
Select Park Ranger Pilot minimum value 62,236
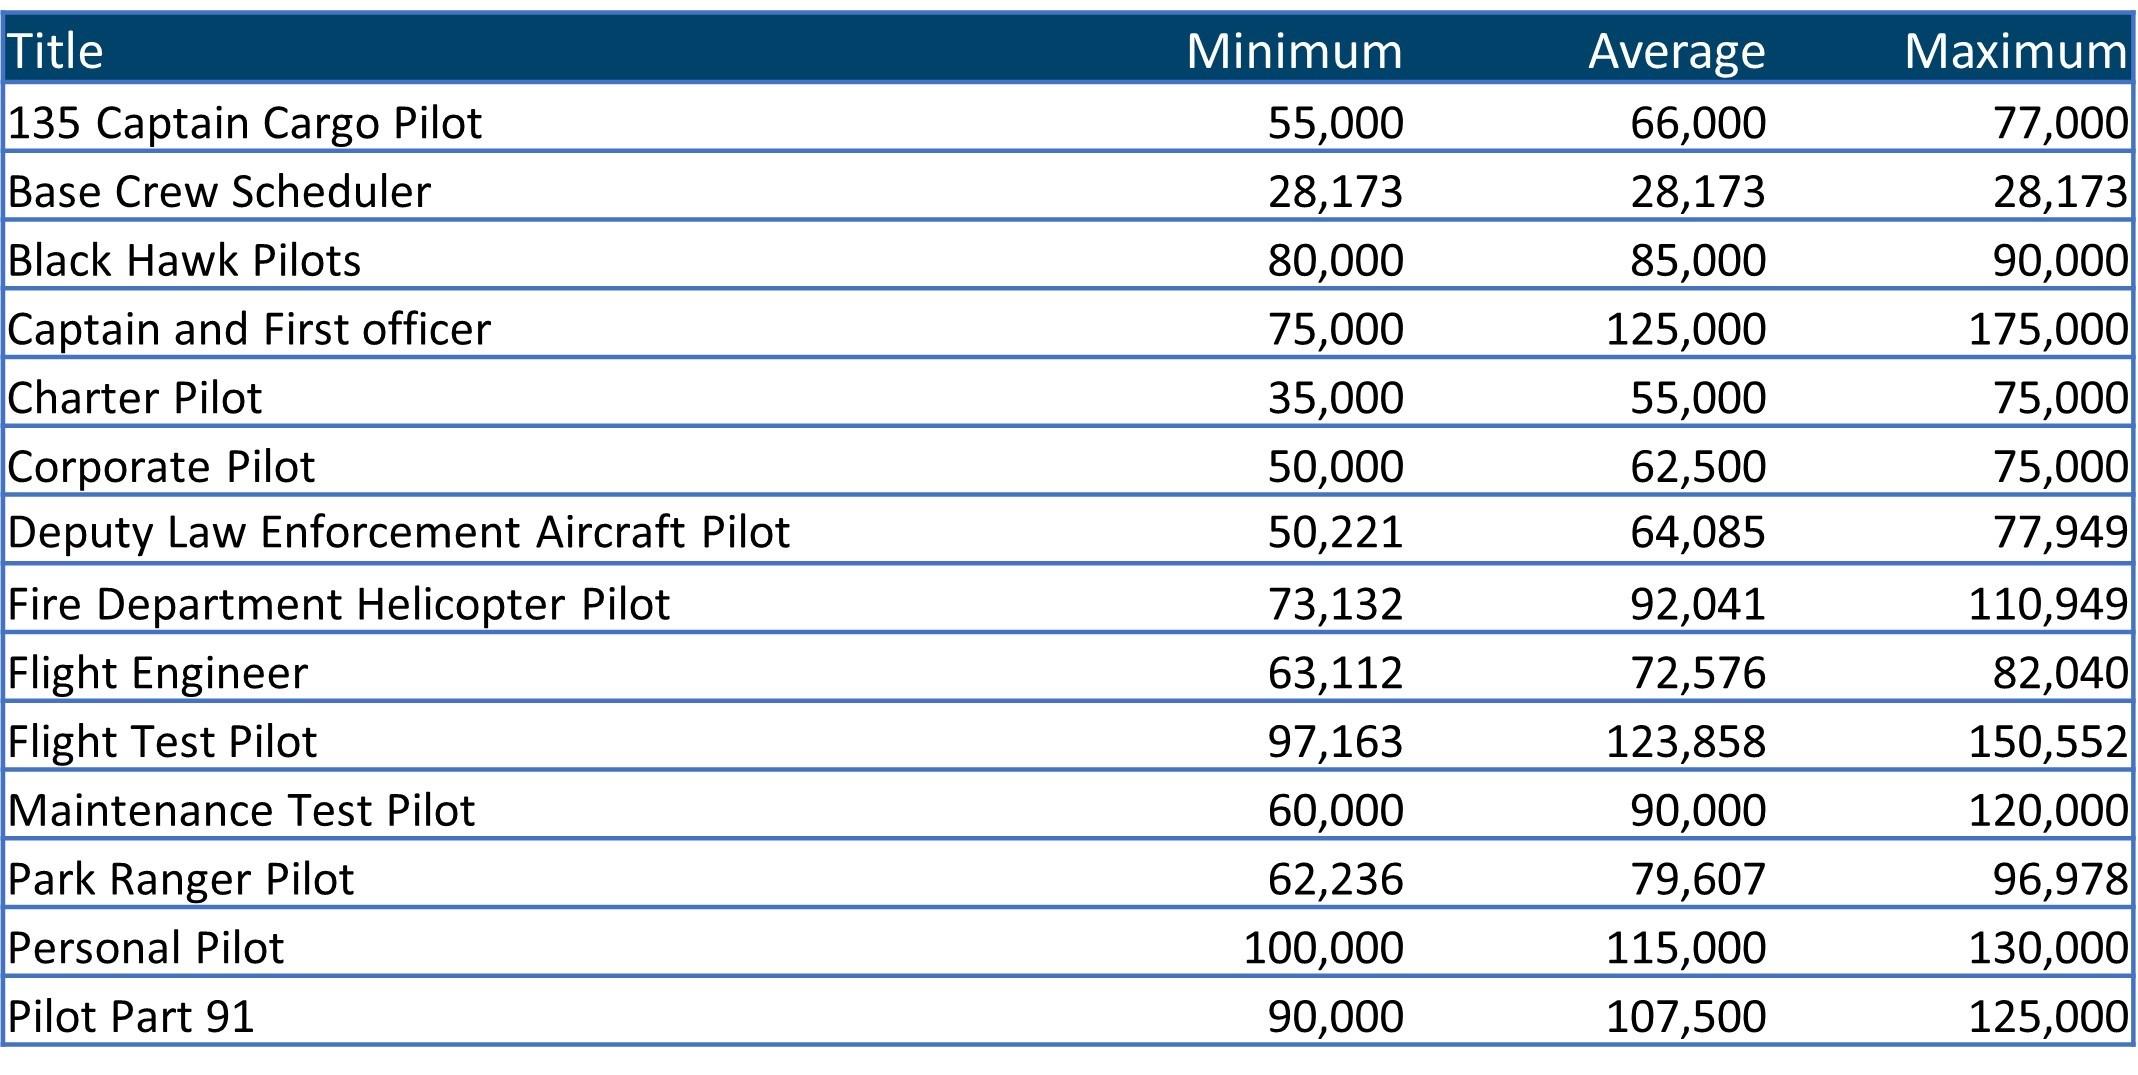point(1335,879)
